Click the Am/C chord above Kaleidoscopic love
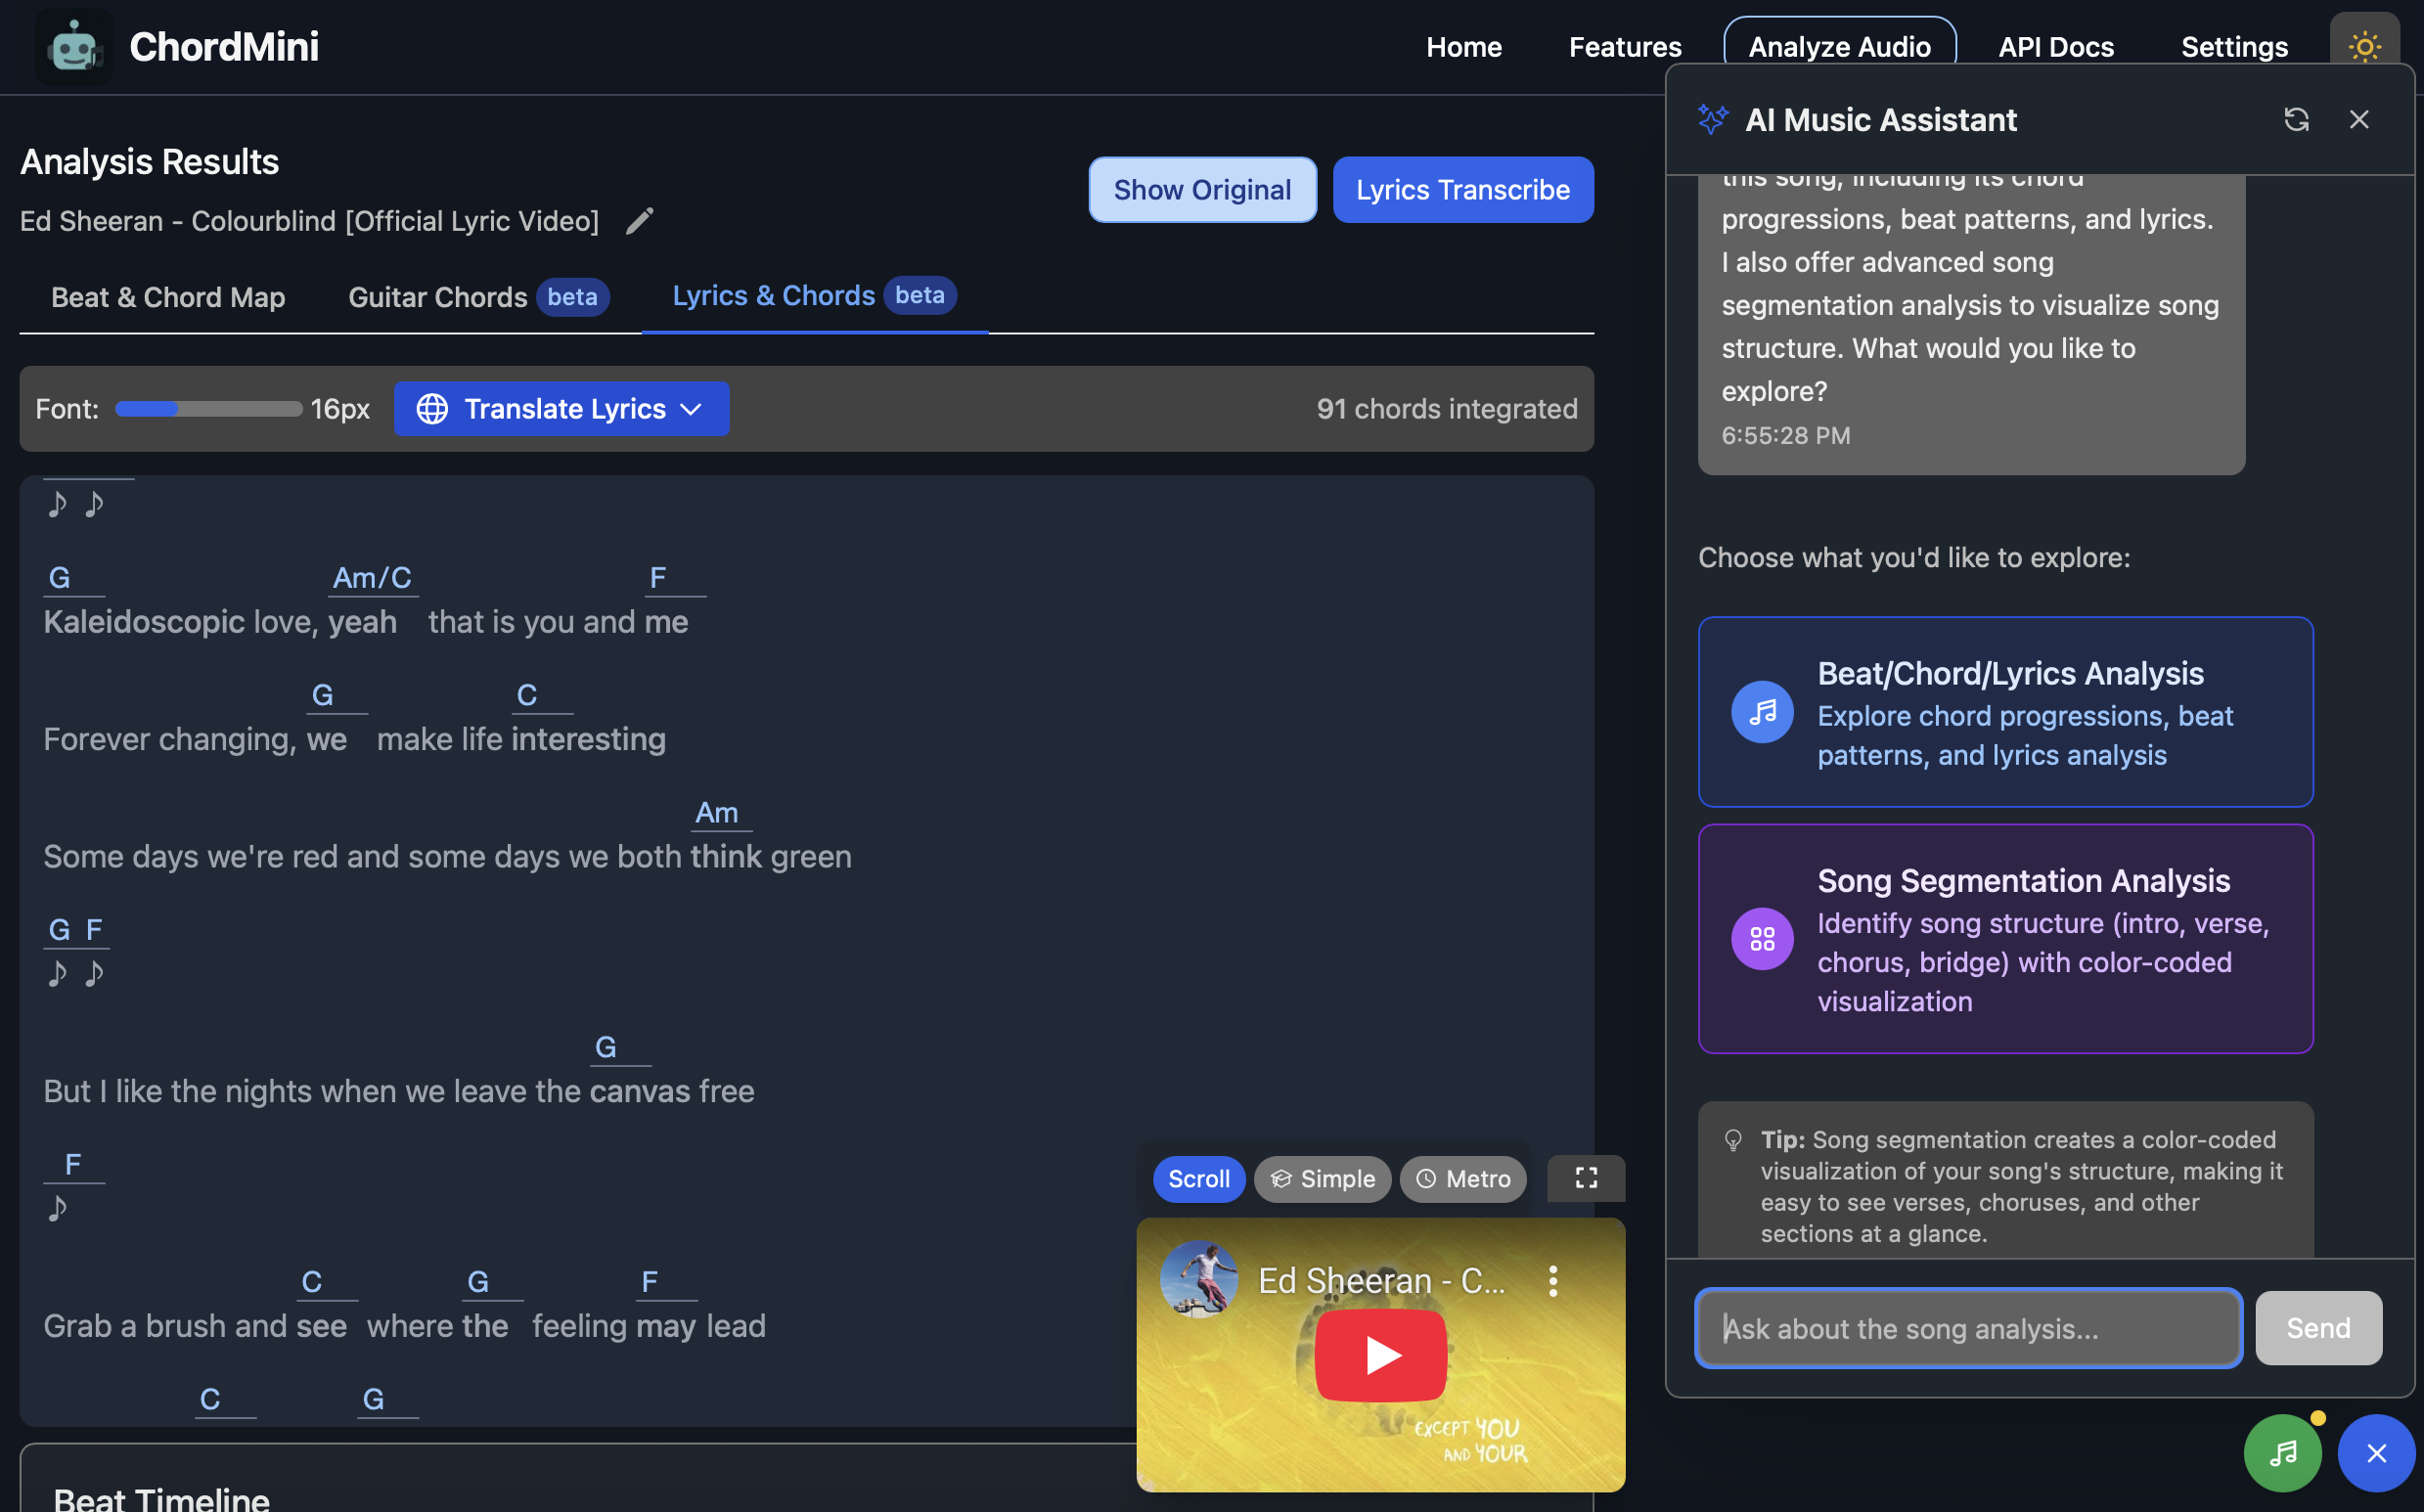This screenshot has width=2424, height=1512. pos(372,577)
